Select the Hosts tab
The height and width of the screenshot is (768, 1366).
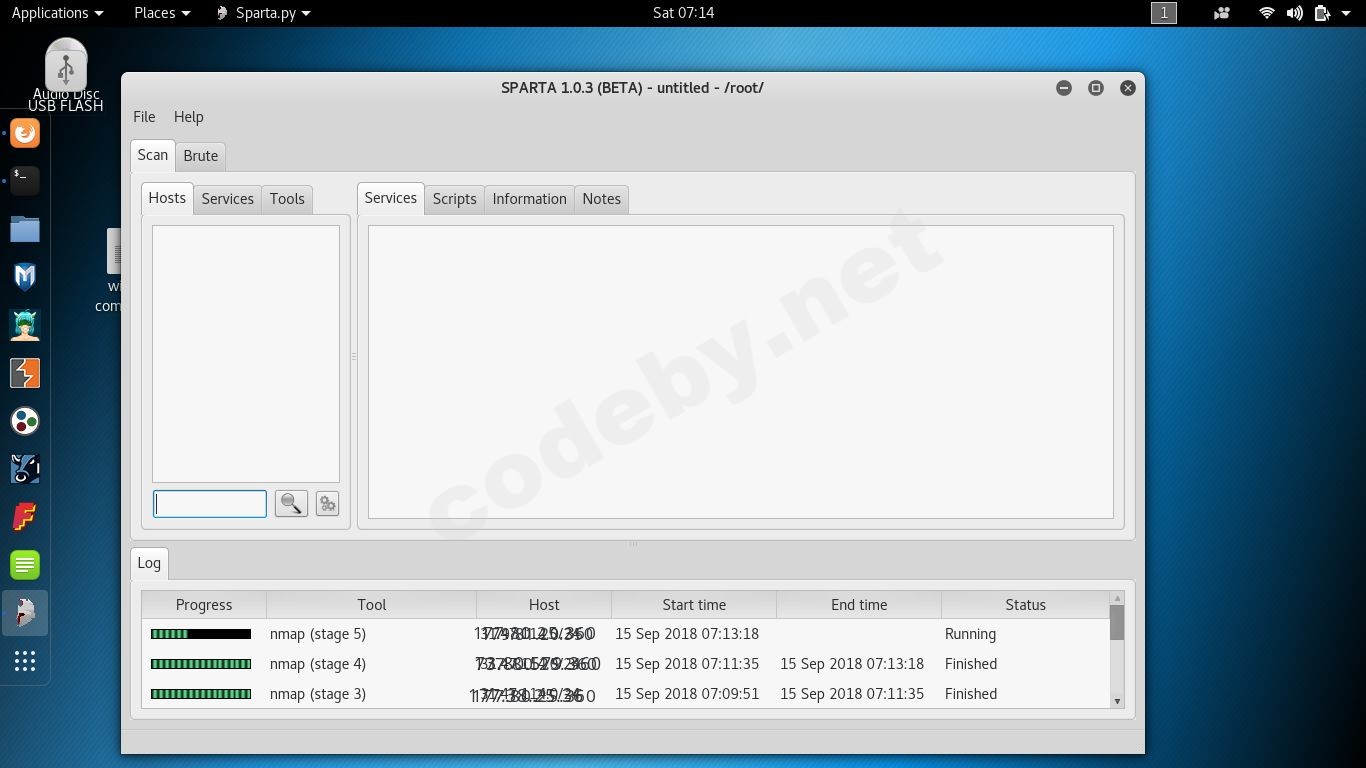(167, 198)
